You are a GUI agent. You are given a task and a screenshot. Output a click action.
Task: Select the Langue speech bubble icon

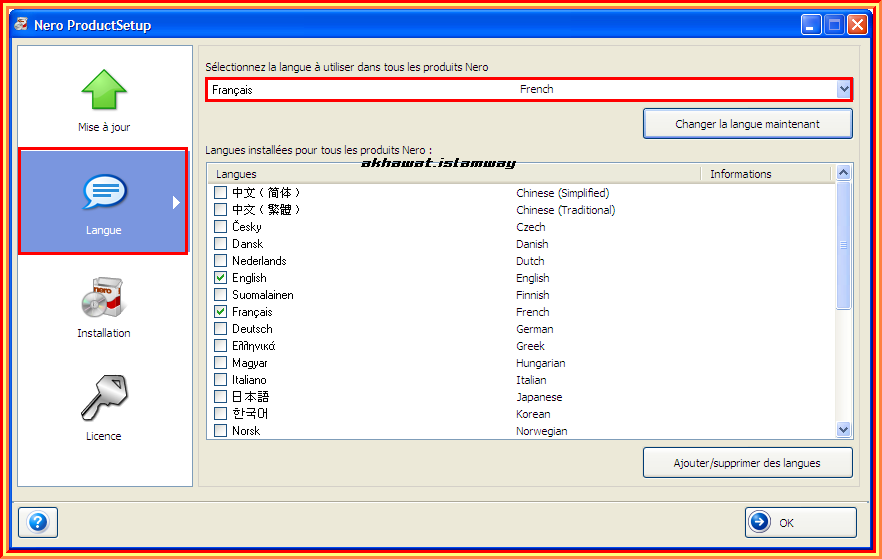104,192
